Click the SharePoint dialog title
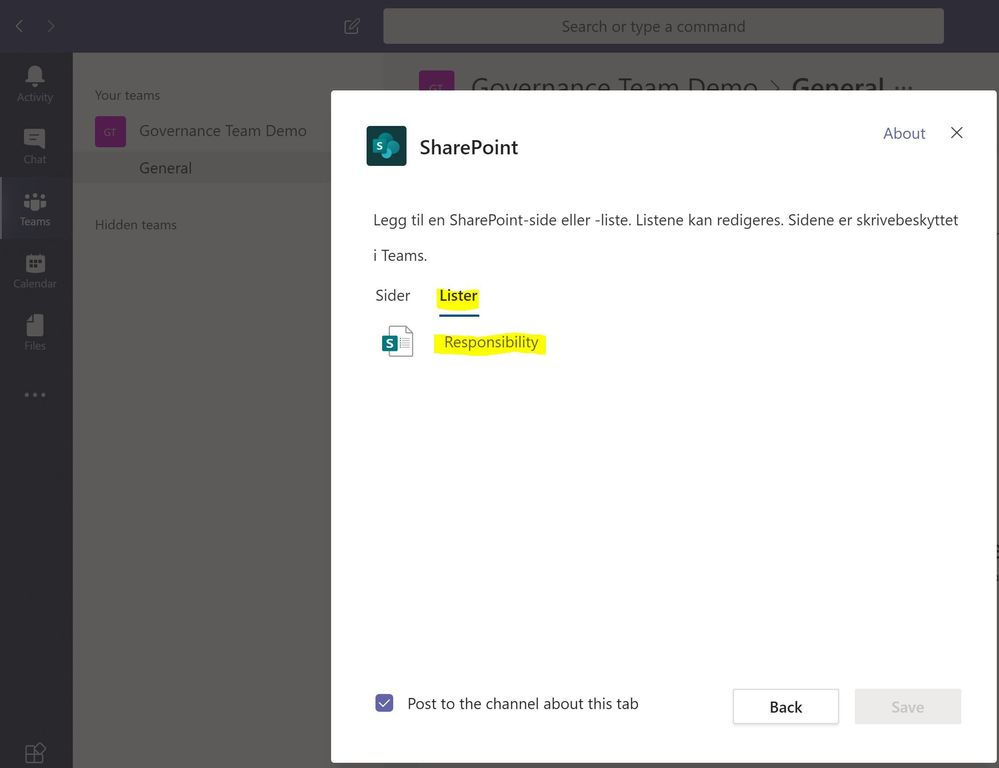The height and width of the screenshot is (768, 999). pyautogui.click(x=468, y=147)
